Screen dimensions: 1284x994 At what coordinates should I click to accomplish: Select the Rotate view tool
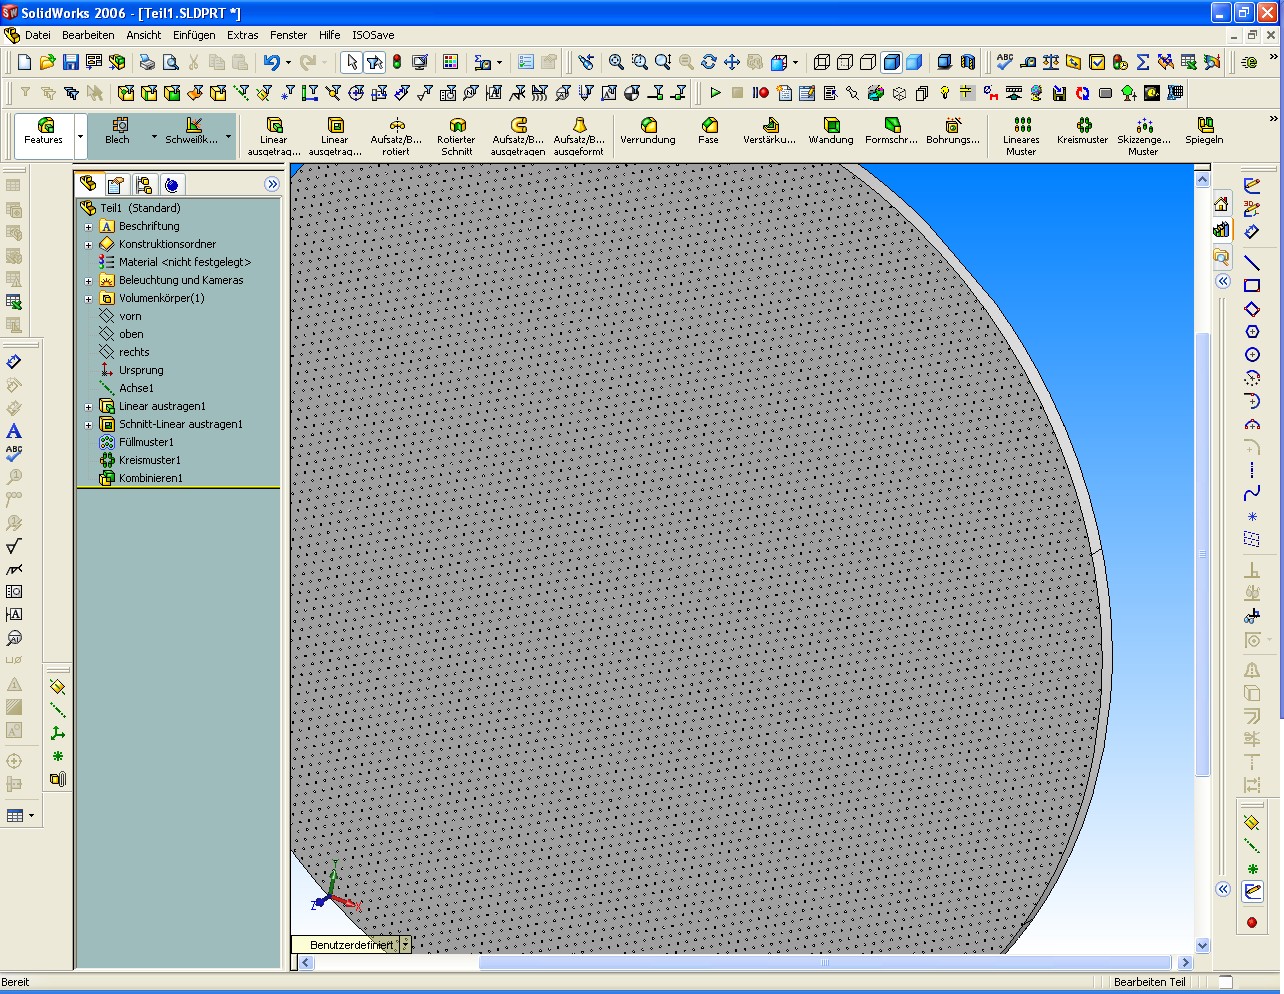point(709,62)
